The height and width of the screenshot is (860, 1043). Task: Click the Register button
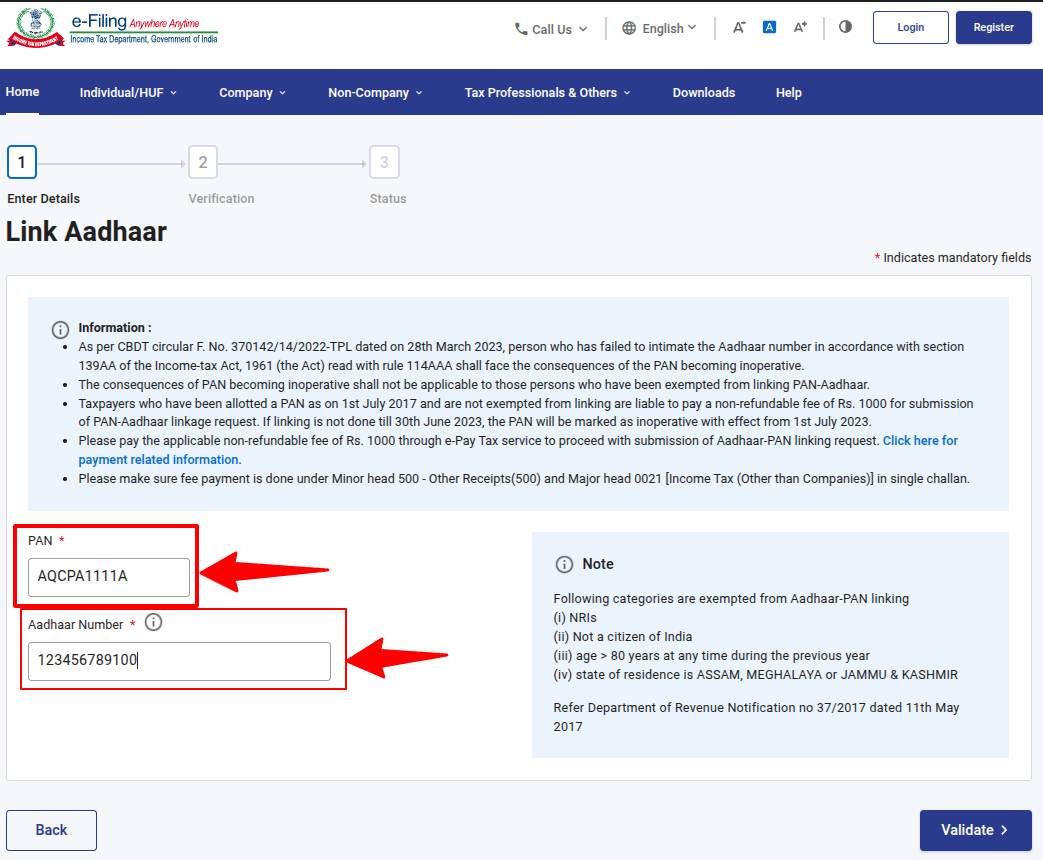[x=993, y=27]
